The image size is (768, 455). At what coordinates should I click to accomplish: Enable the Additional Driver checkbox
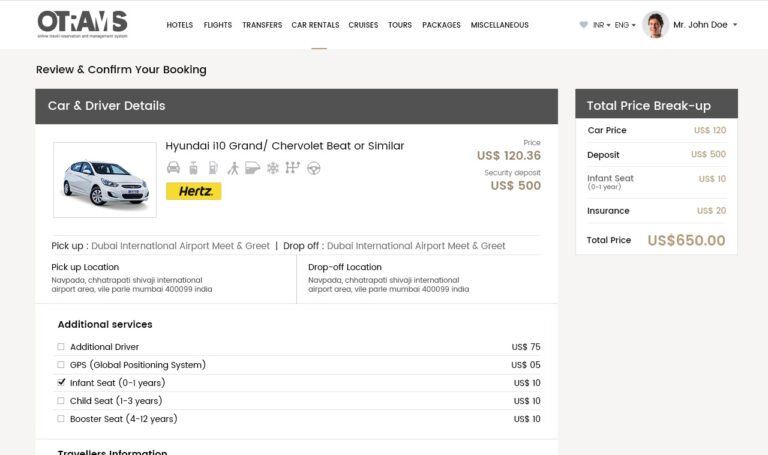[61, 347]
